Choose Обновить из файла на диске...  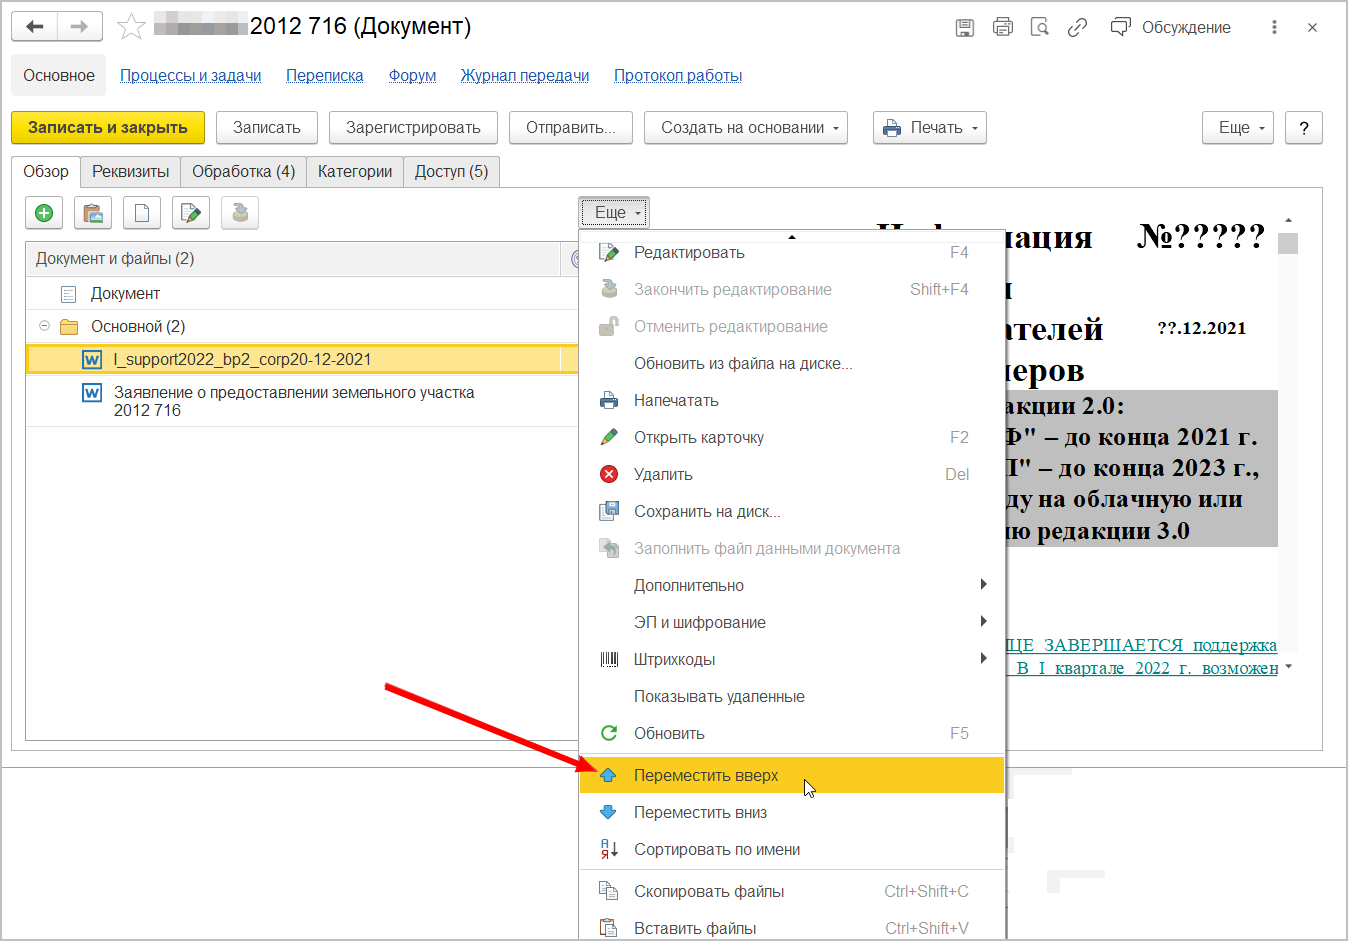tap(792, 364)
